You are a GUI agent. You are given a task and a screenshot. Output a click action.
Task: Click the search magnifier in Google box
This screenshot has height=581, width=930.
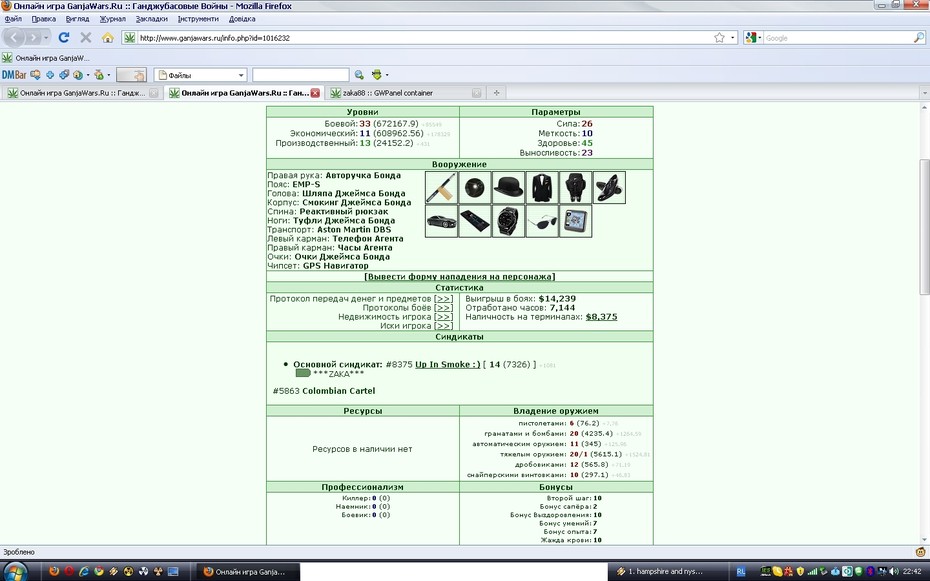pyautogui.click(x=918, y=37)
